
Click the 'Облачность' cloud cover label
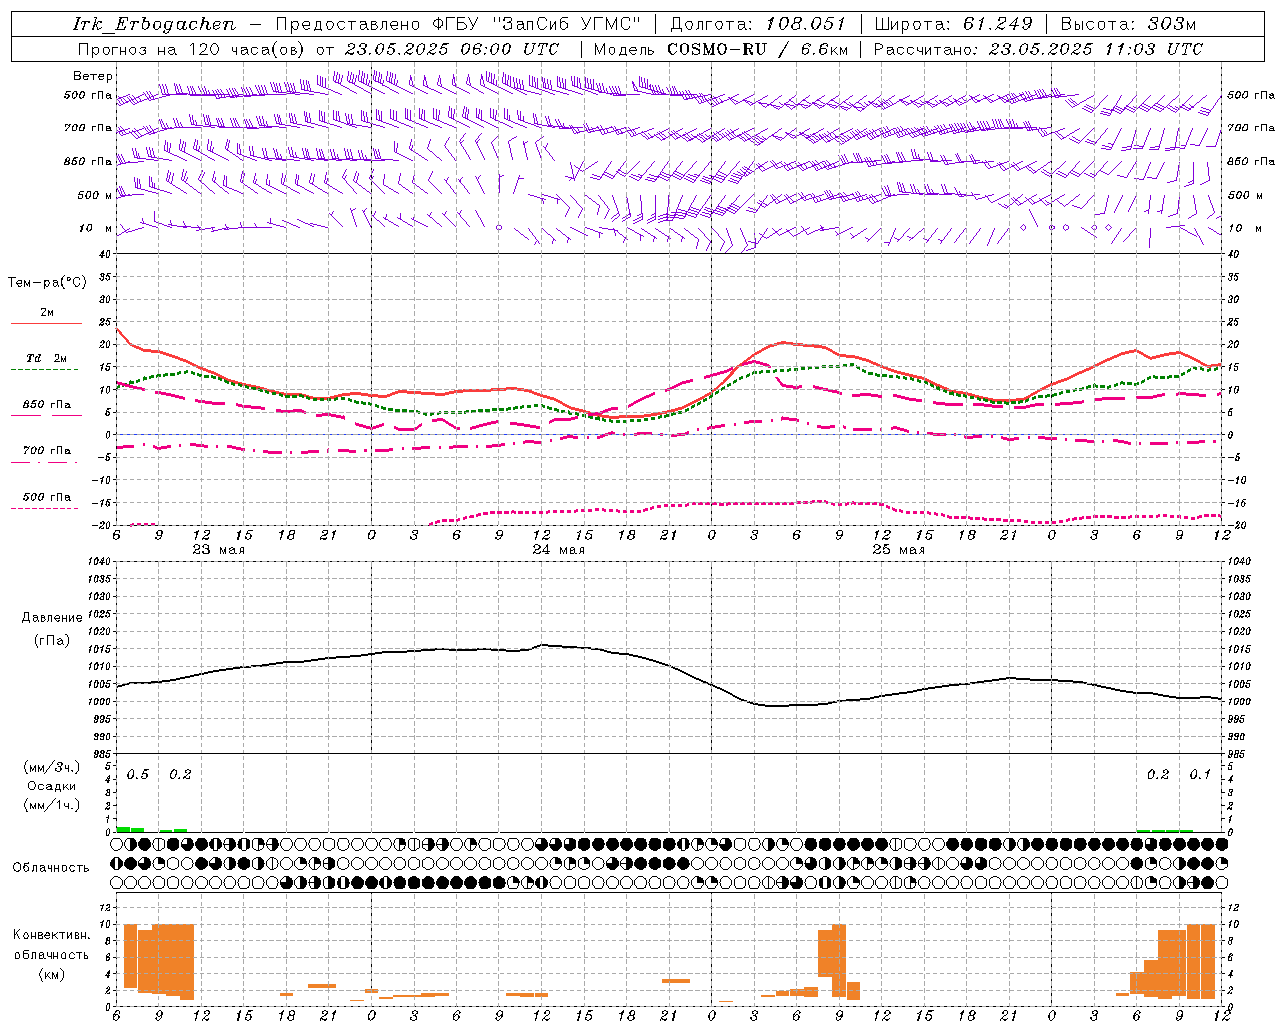coord(52,868)
